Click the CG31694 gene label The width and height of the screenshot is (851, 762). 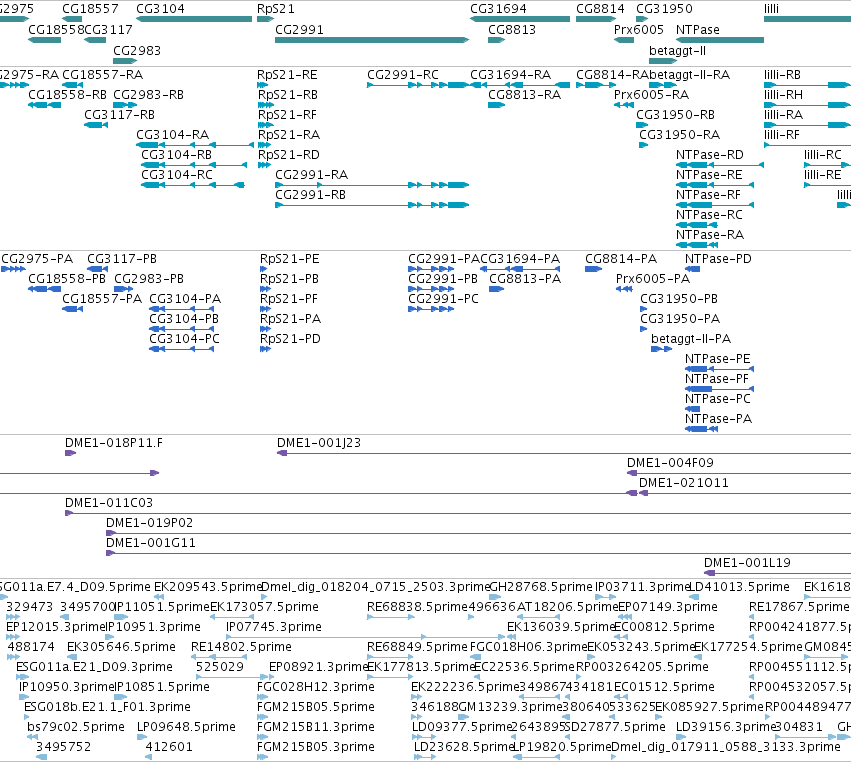coord(498,9)
